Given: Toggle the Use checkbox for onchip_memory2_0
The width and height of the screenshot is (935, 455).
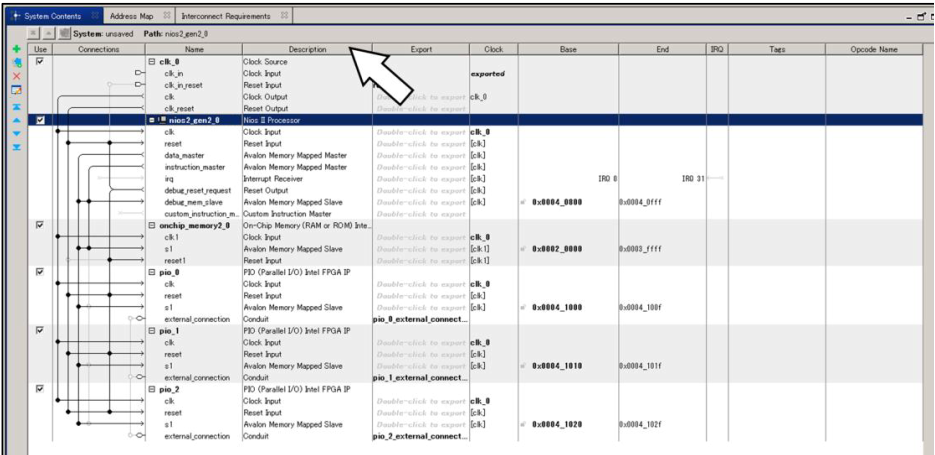Looking at the screenshot, I should (x=40, y=226).
